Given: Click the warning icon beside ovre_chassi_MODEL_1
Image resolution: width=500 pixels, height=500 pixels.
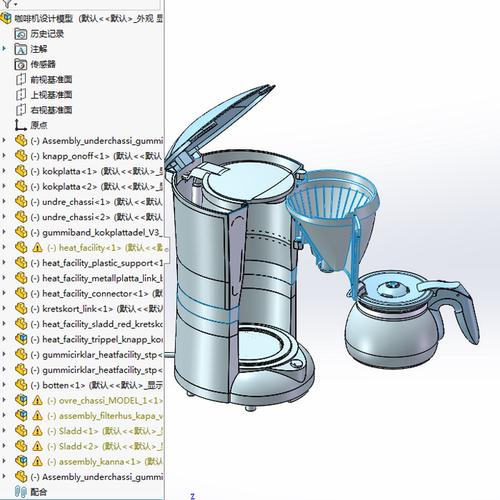Looking at the screenshot, I should point(37,400).
